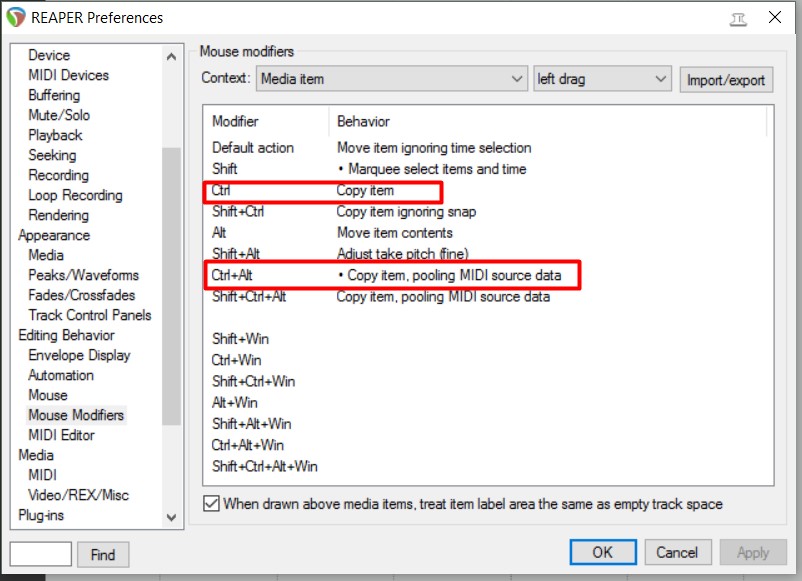802x581 pixels.
Task: Select the Ctrl+Win modifier row
Action: click(x=488, y=360)
